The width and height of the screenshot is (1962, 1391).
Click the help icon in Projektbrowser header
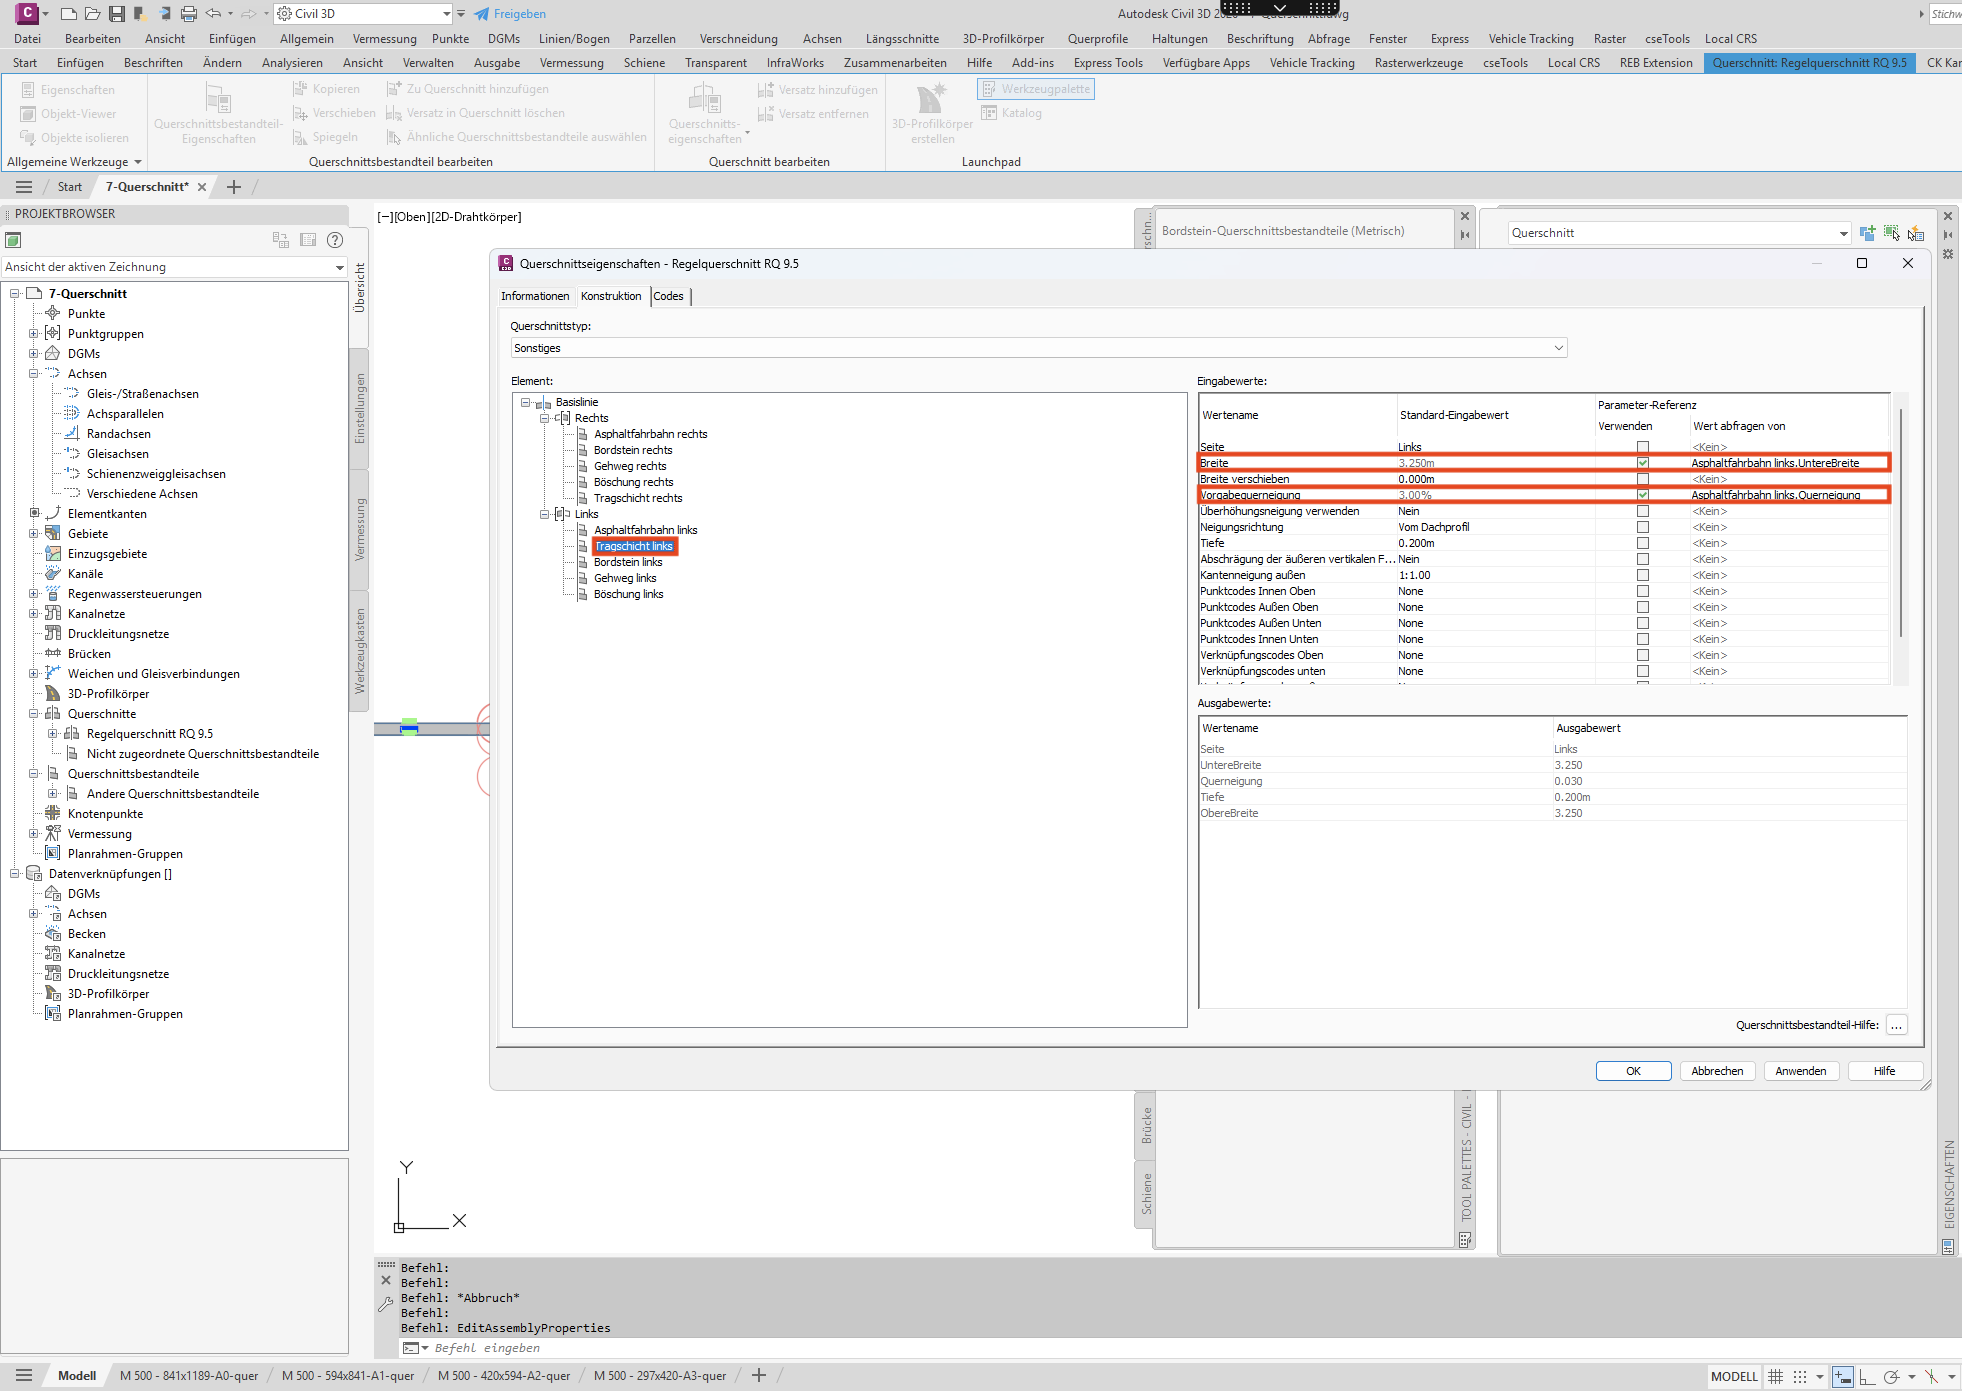(335, 240)
